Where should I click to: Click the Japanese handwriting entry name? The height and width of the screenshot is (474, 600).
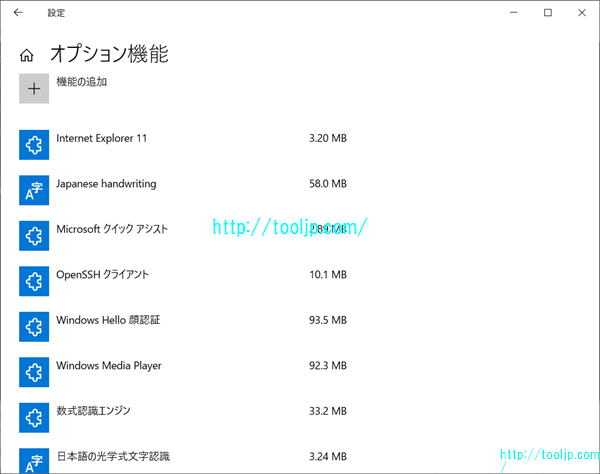[x=106, y=184]
